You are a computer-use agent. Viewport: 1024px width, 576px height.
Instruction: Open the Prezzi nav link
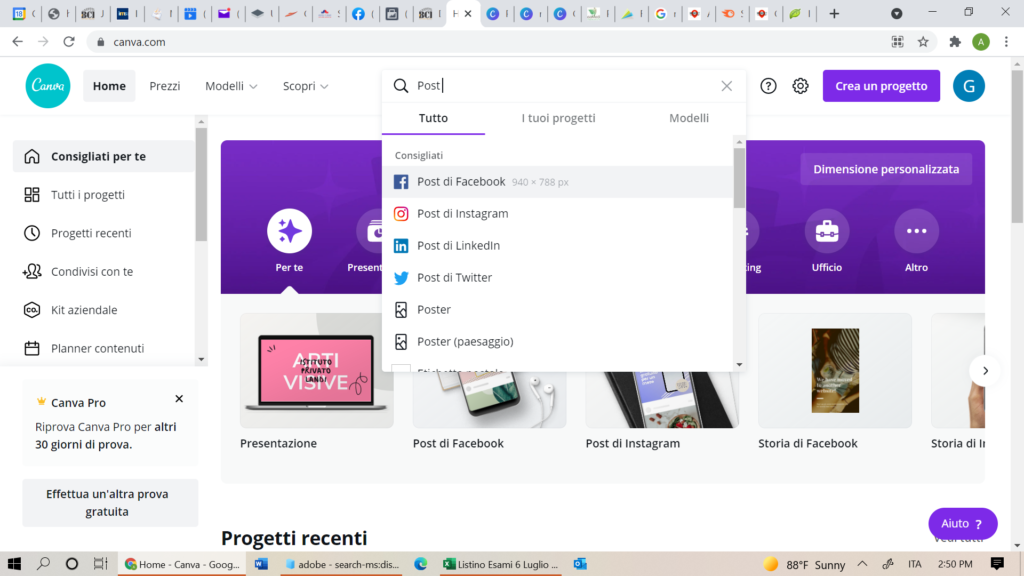pyautogui.click(x=165, y=86)
